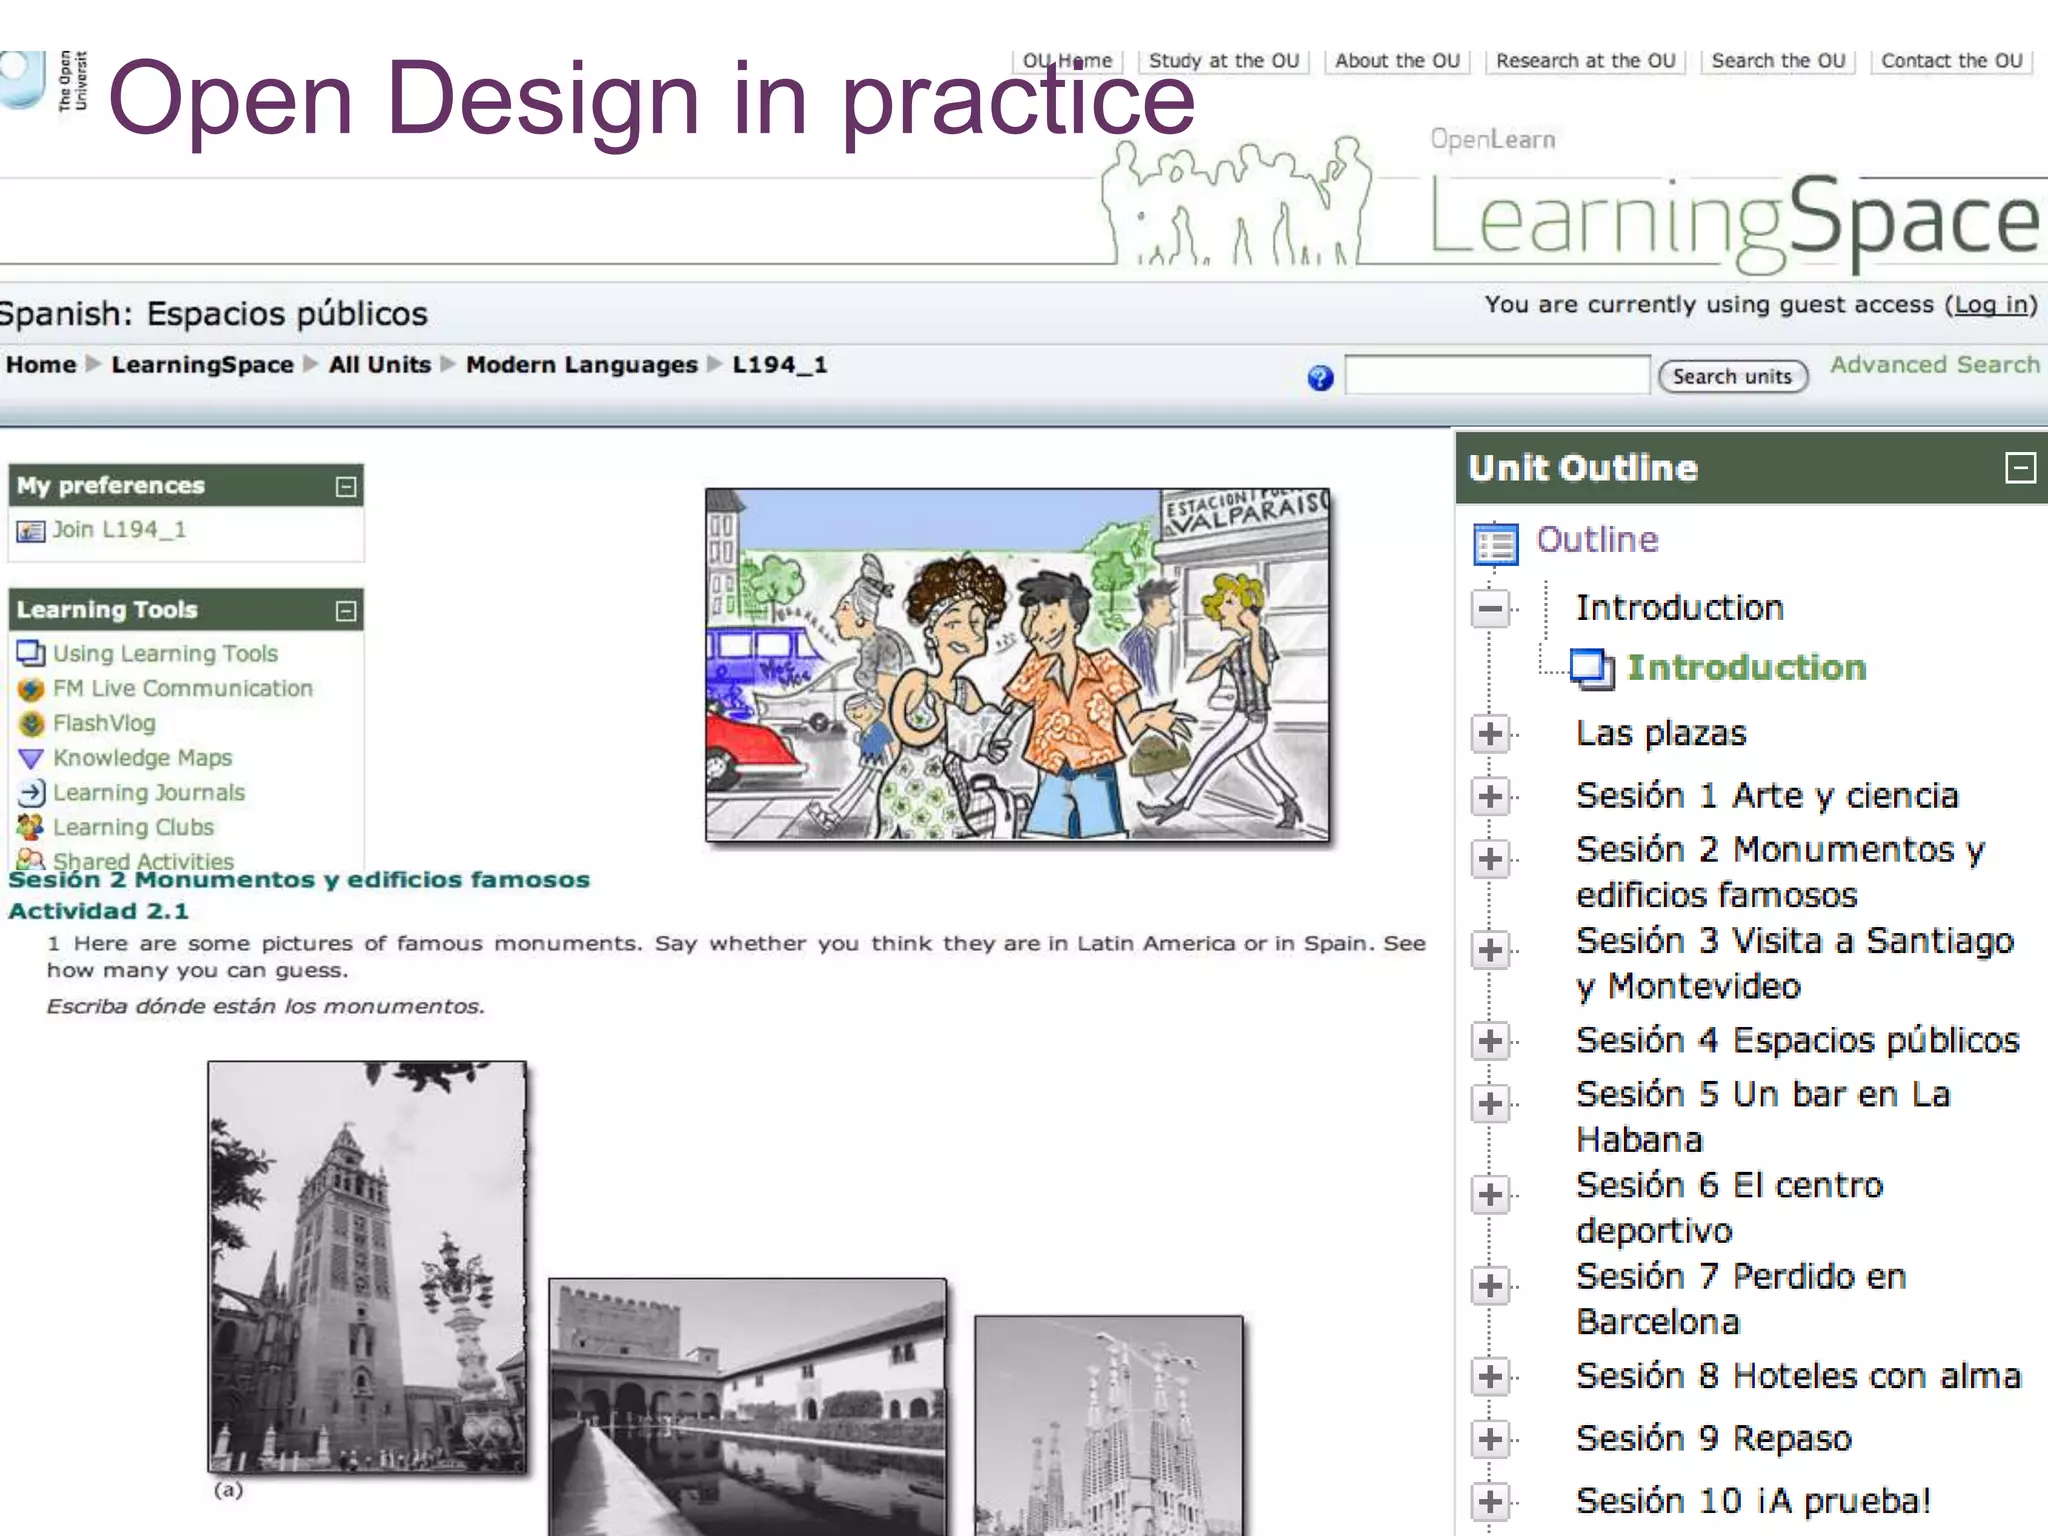The width and height of the screenshot is (2048, 1536).
Task: Click the Log in link
Action: tap(1991, 305)
